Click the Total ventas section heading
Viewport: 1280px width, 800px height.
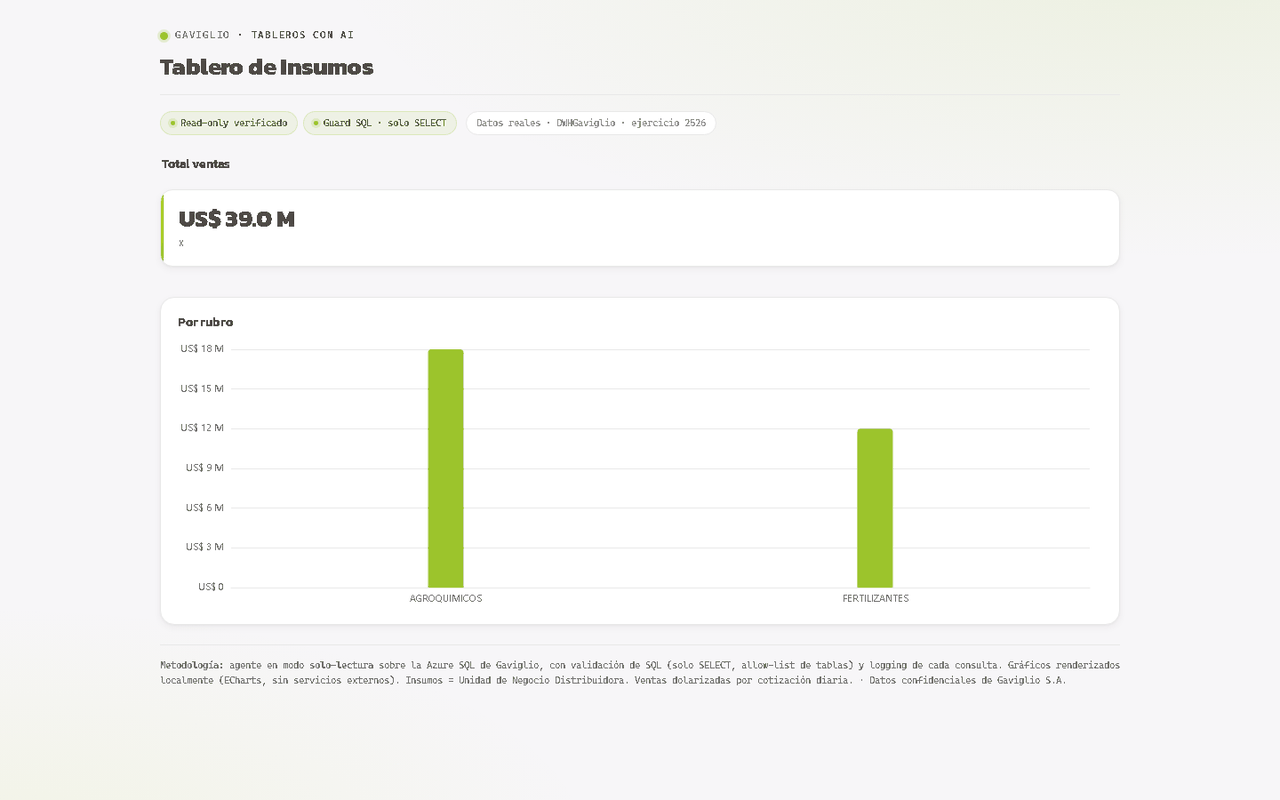[196, 164]
